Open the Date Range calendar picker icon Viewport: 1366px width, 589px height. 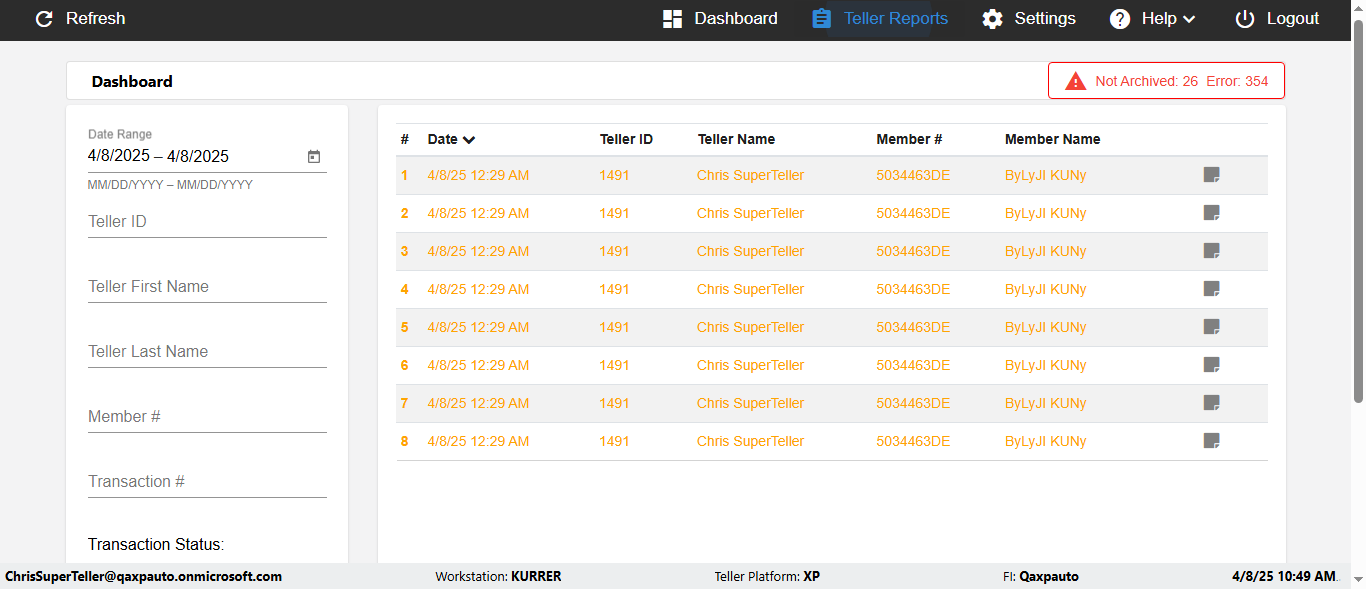coord(314,156)
